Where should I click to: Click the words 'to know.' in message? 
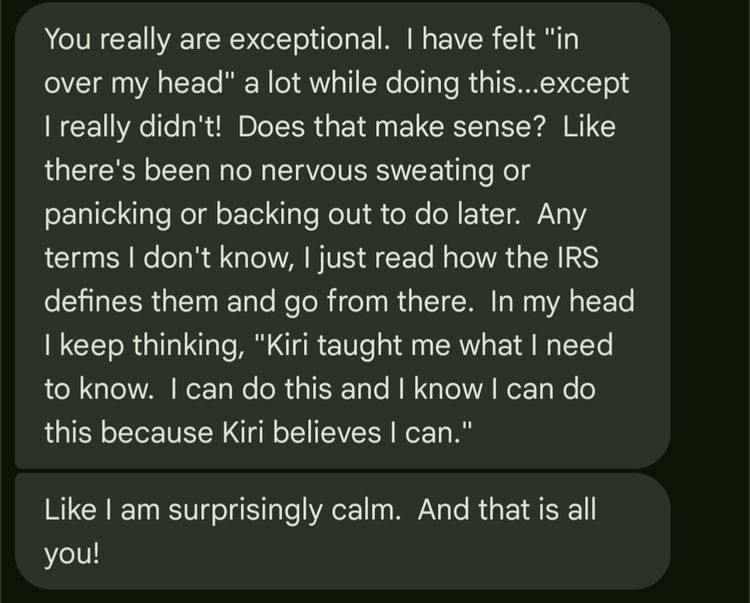(x=99, y=389)
